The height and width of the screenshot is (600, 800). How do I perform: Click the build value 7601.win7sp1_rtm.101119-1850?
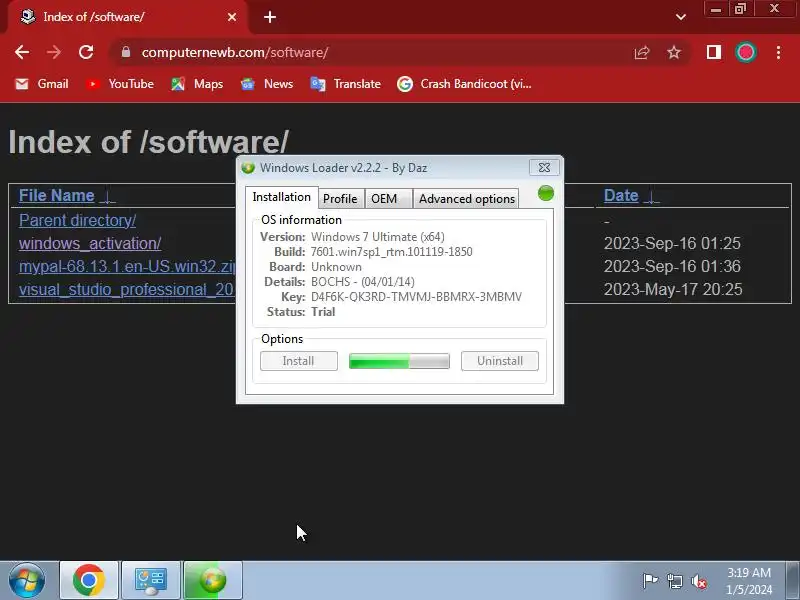[x=391, y=252]
